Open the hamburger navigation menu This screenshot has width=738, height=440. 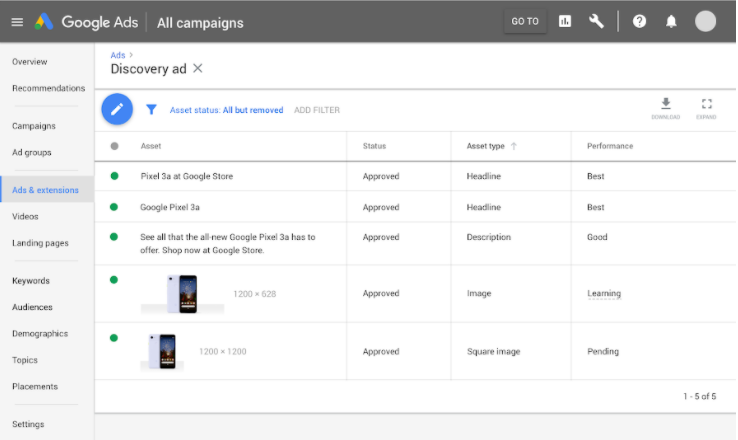pos(17,22)
